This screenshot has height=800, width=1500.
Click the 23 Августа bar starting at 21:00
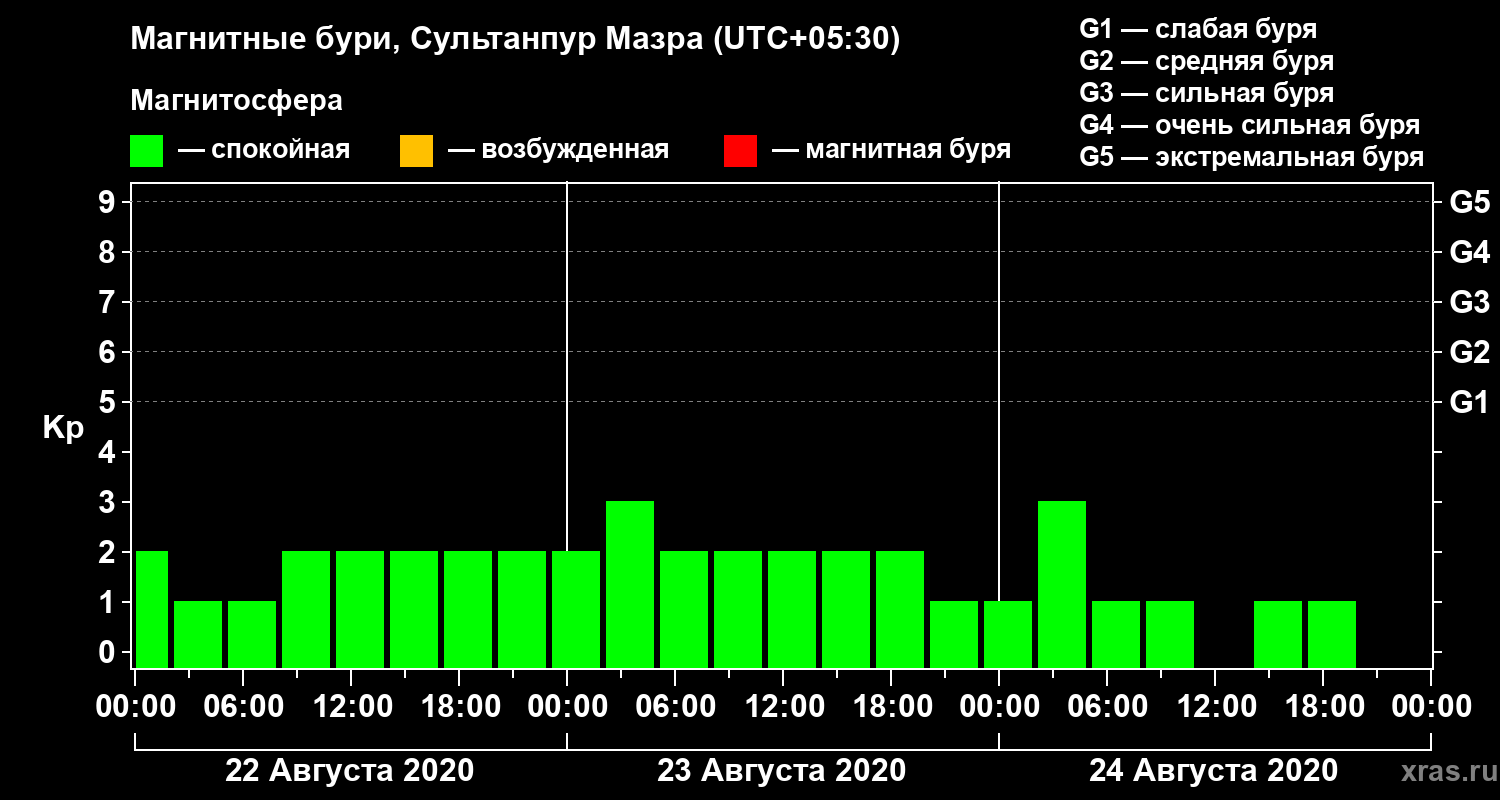coord(954,634)
